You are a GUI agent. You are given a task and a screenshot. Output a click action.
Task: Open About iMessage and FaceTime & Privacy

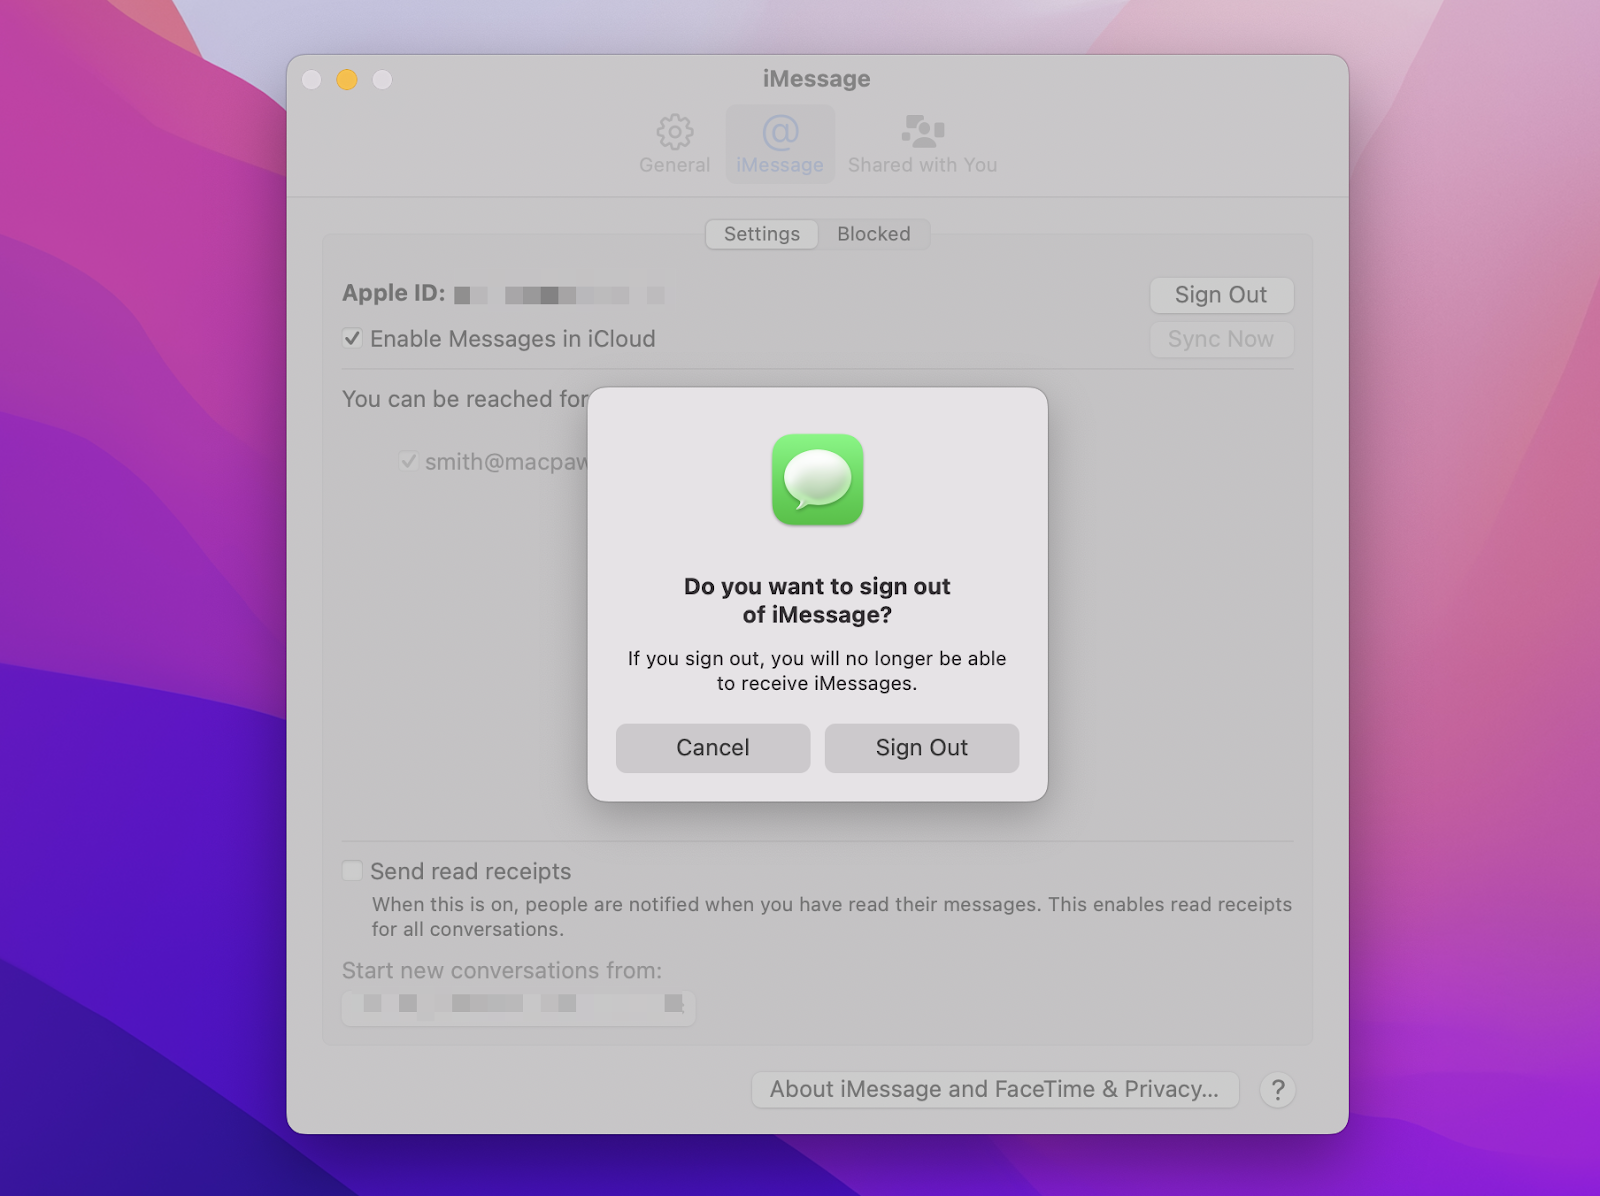click(x=994, y=1089)
